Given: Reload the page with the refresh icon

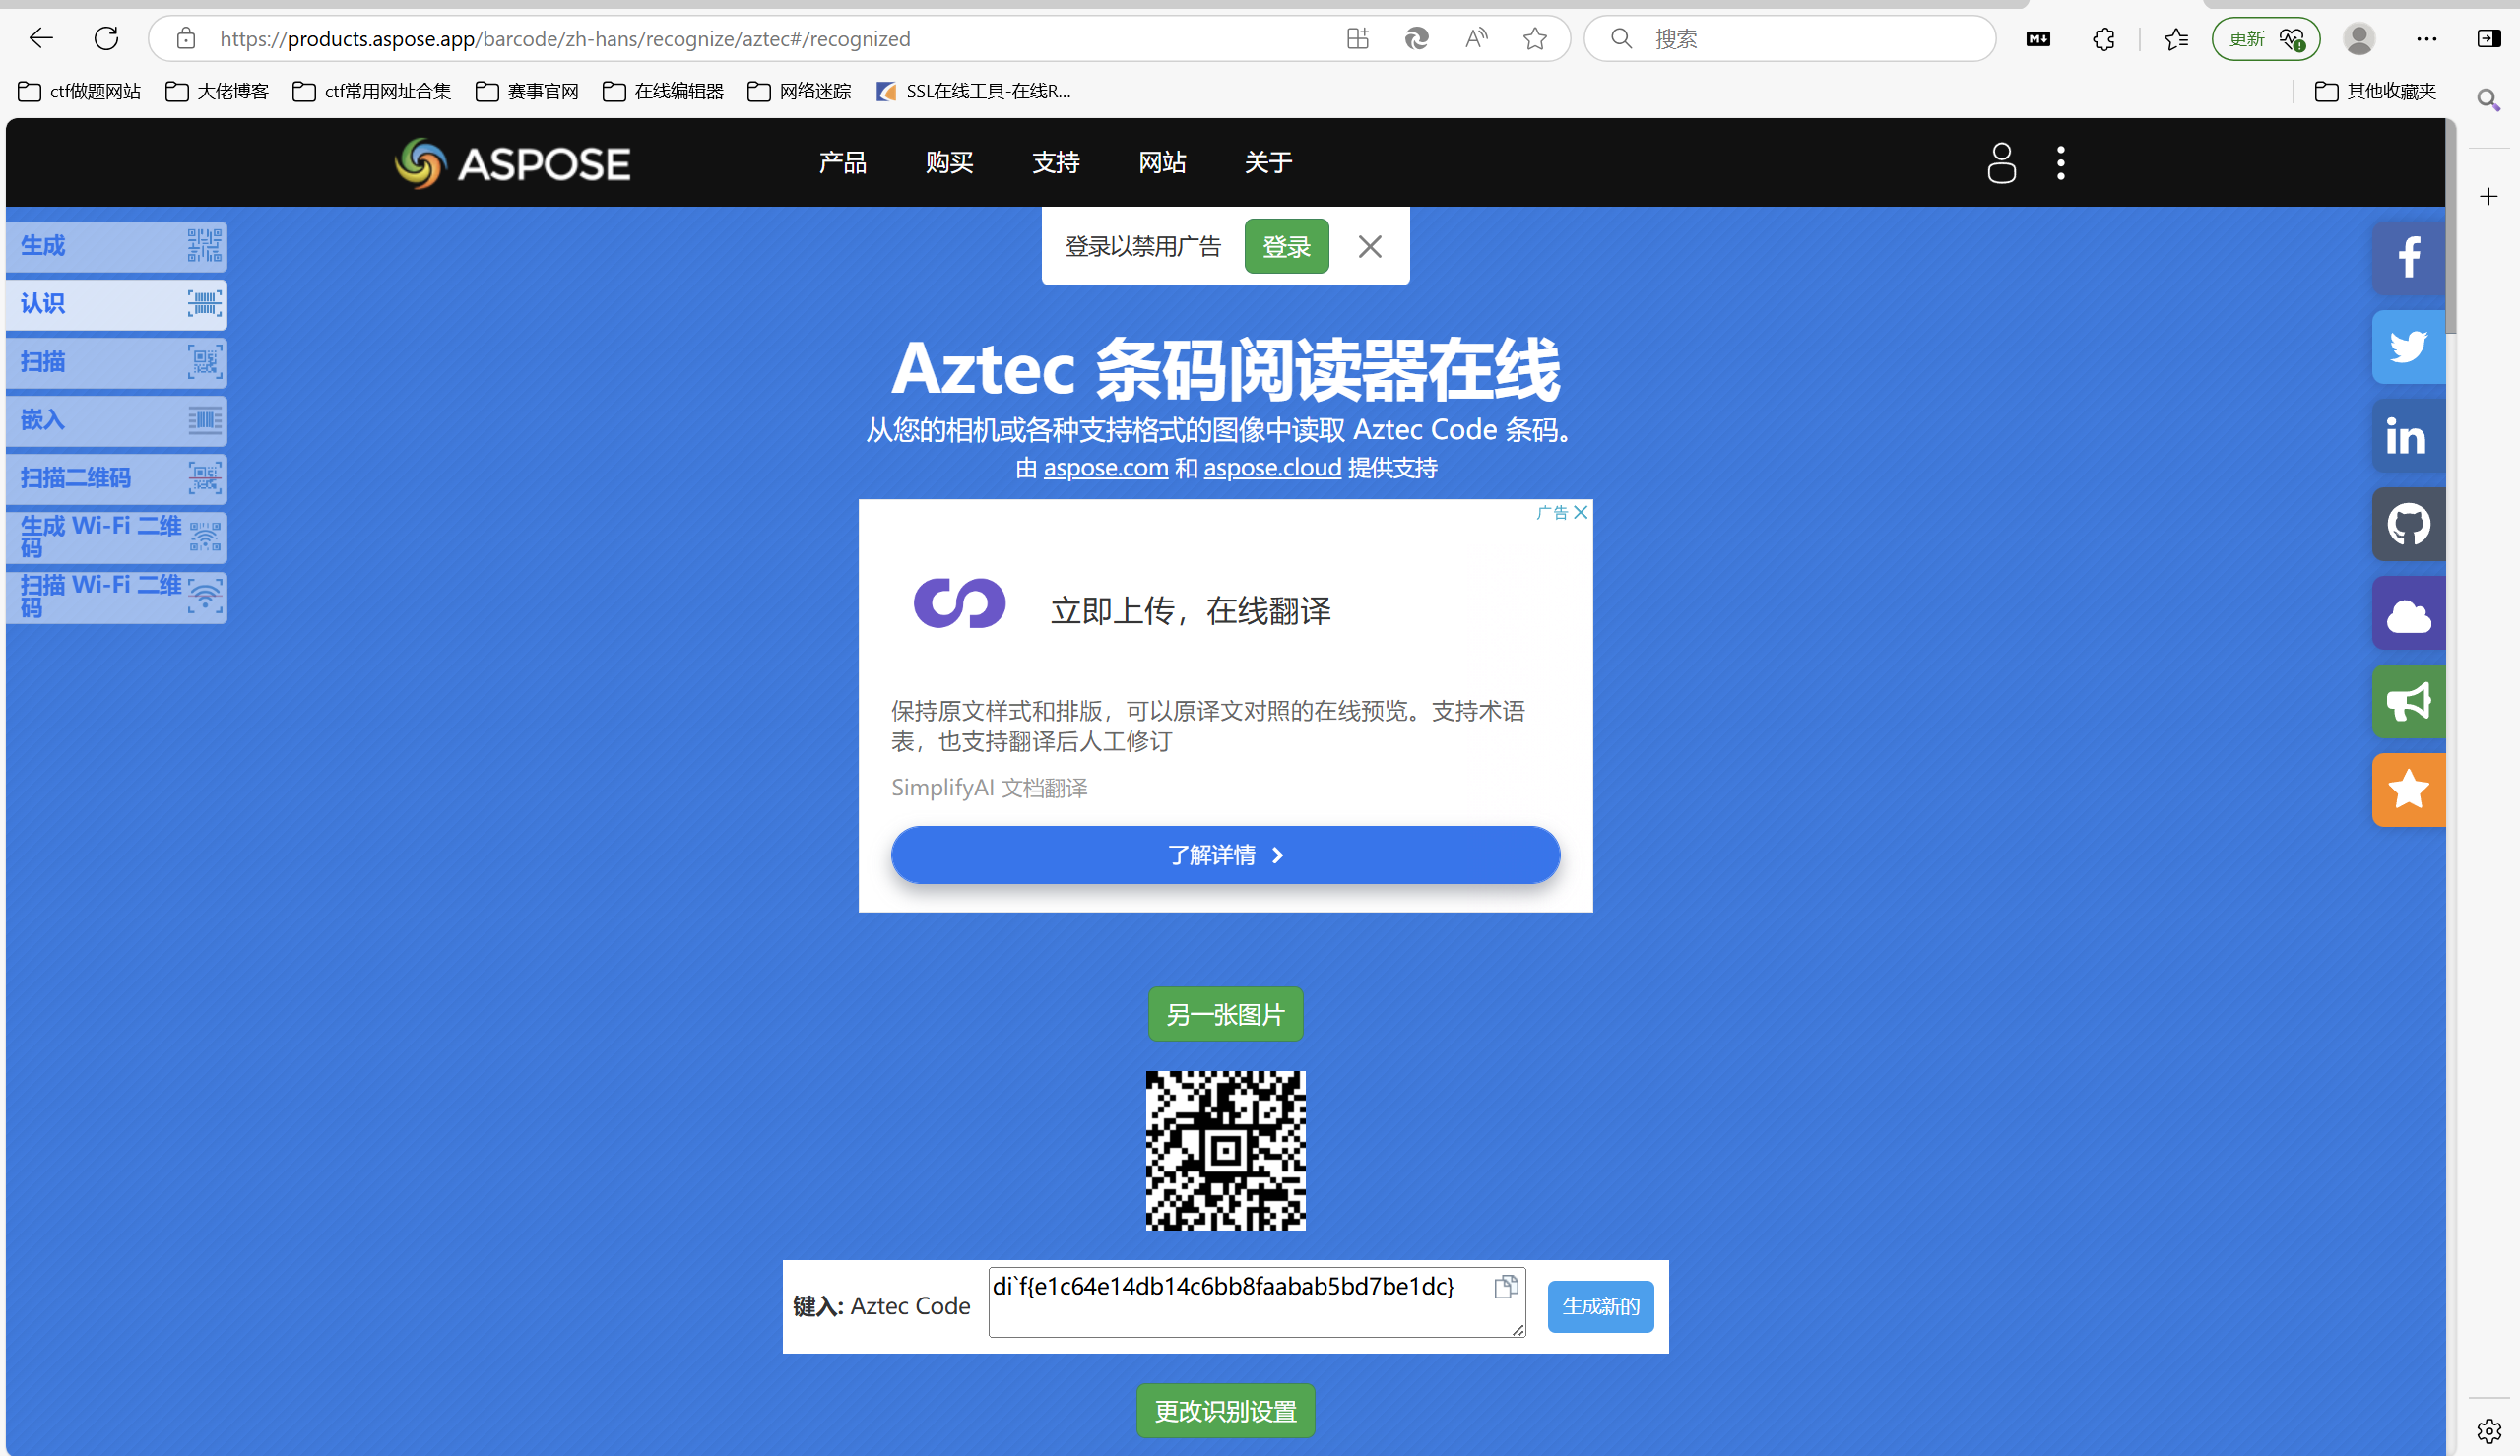Looking at the screenshot, I should [106, 39].
